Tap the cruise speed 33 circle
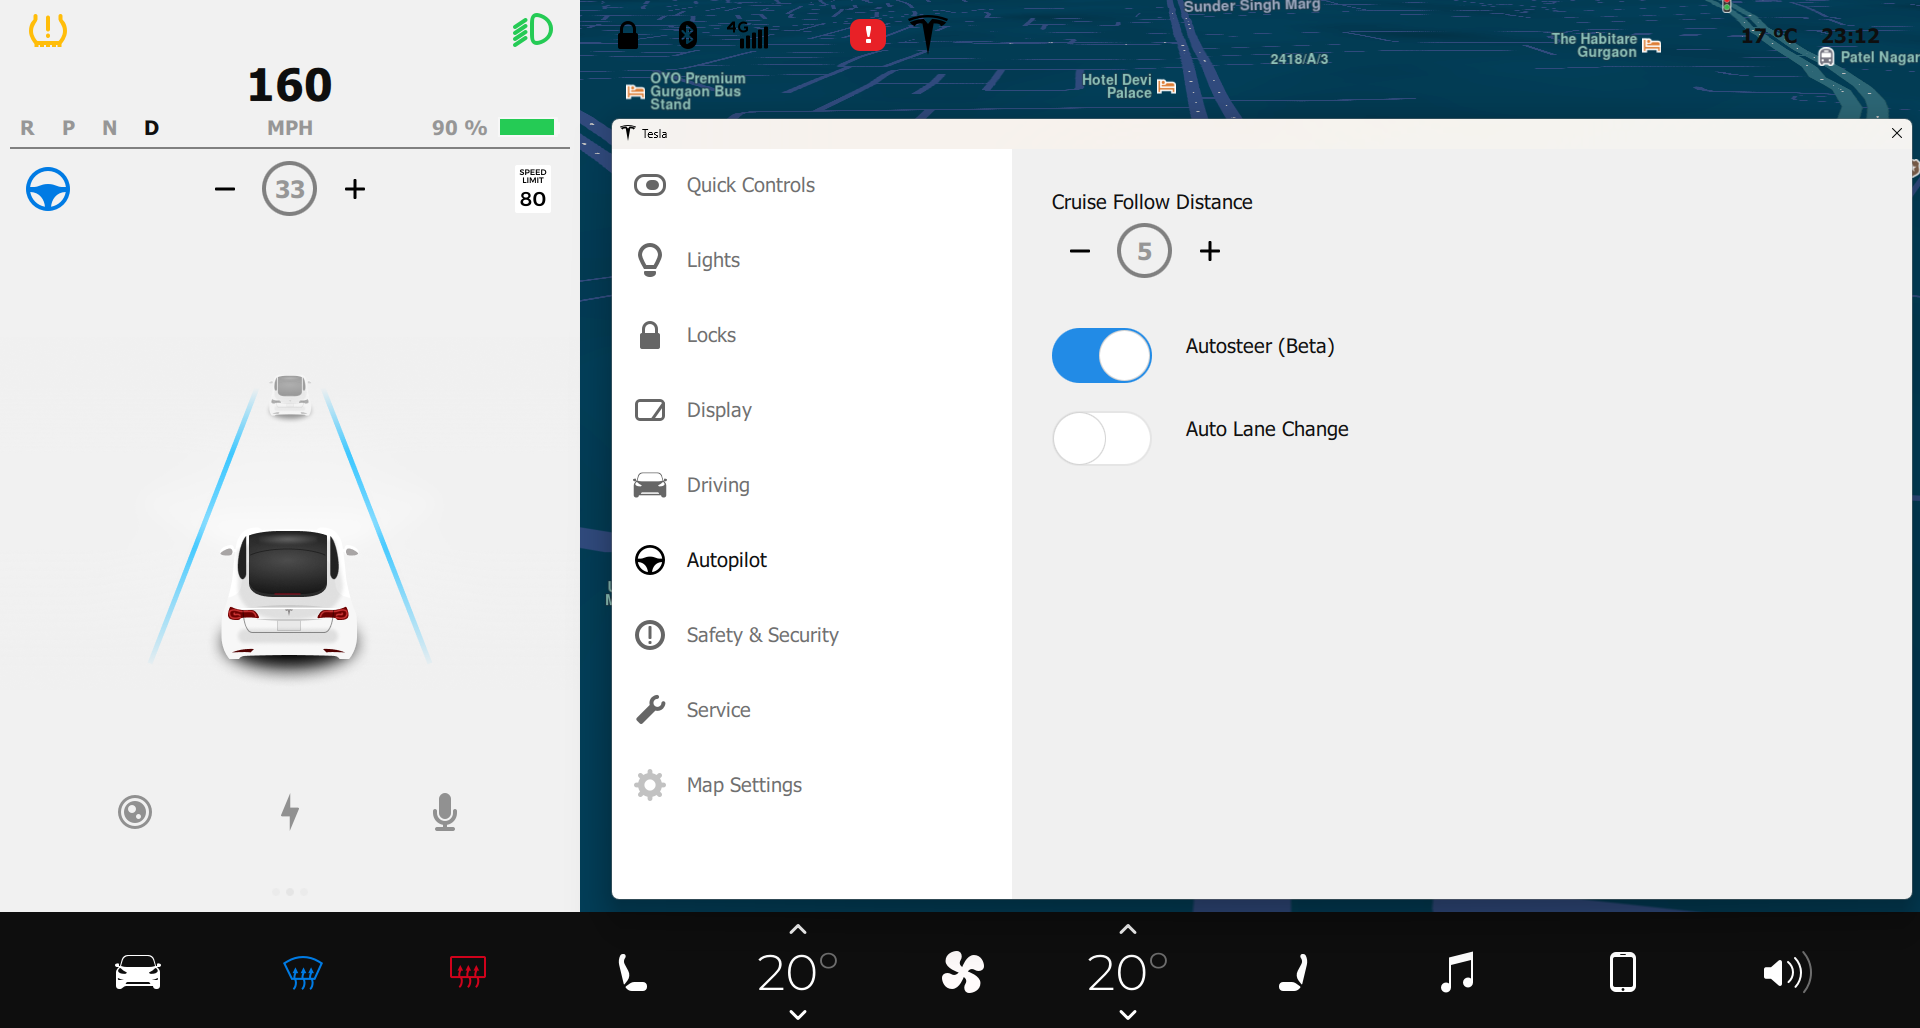The width and height of the screenshot is (1920, 1028). [x=290, y=189]
